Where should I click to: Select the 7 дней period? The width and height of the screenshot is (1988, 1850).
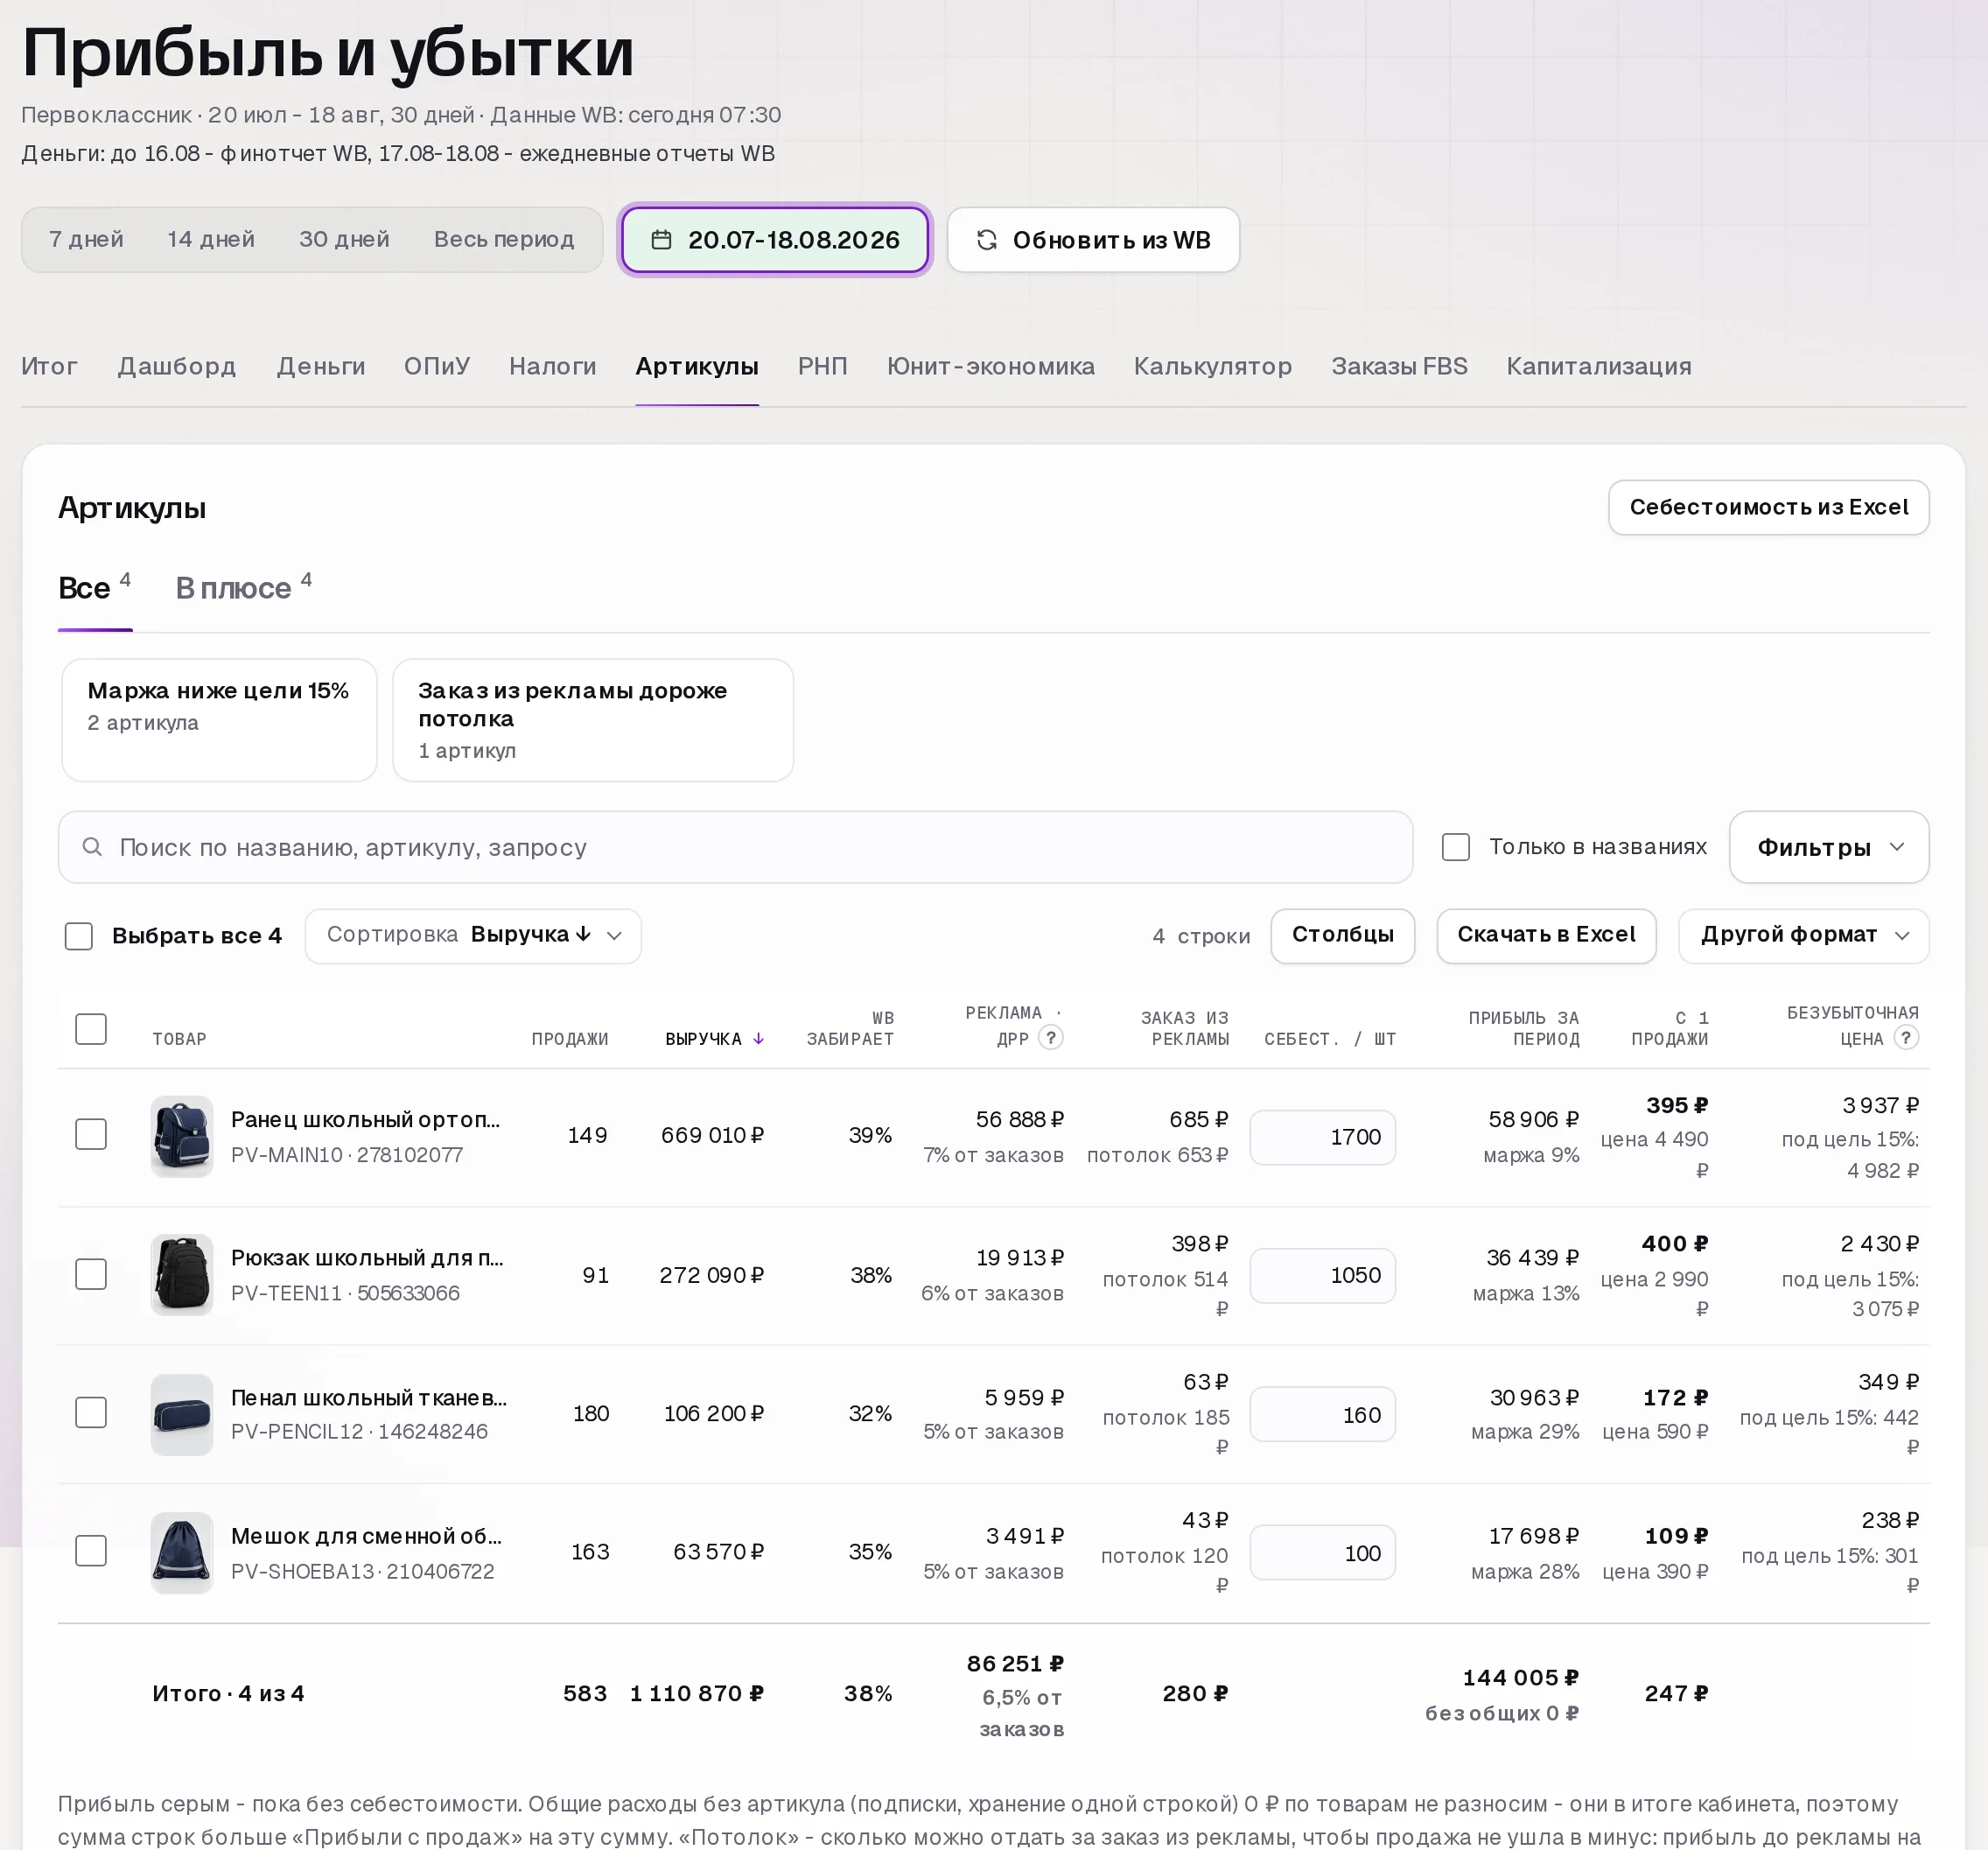pyautogui.click(x=86, y=240)
